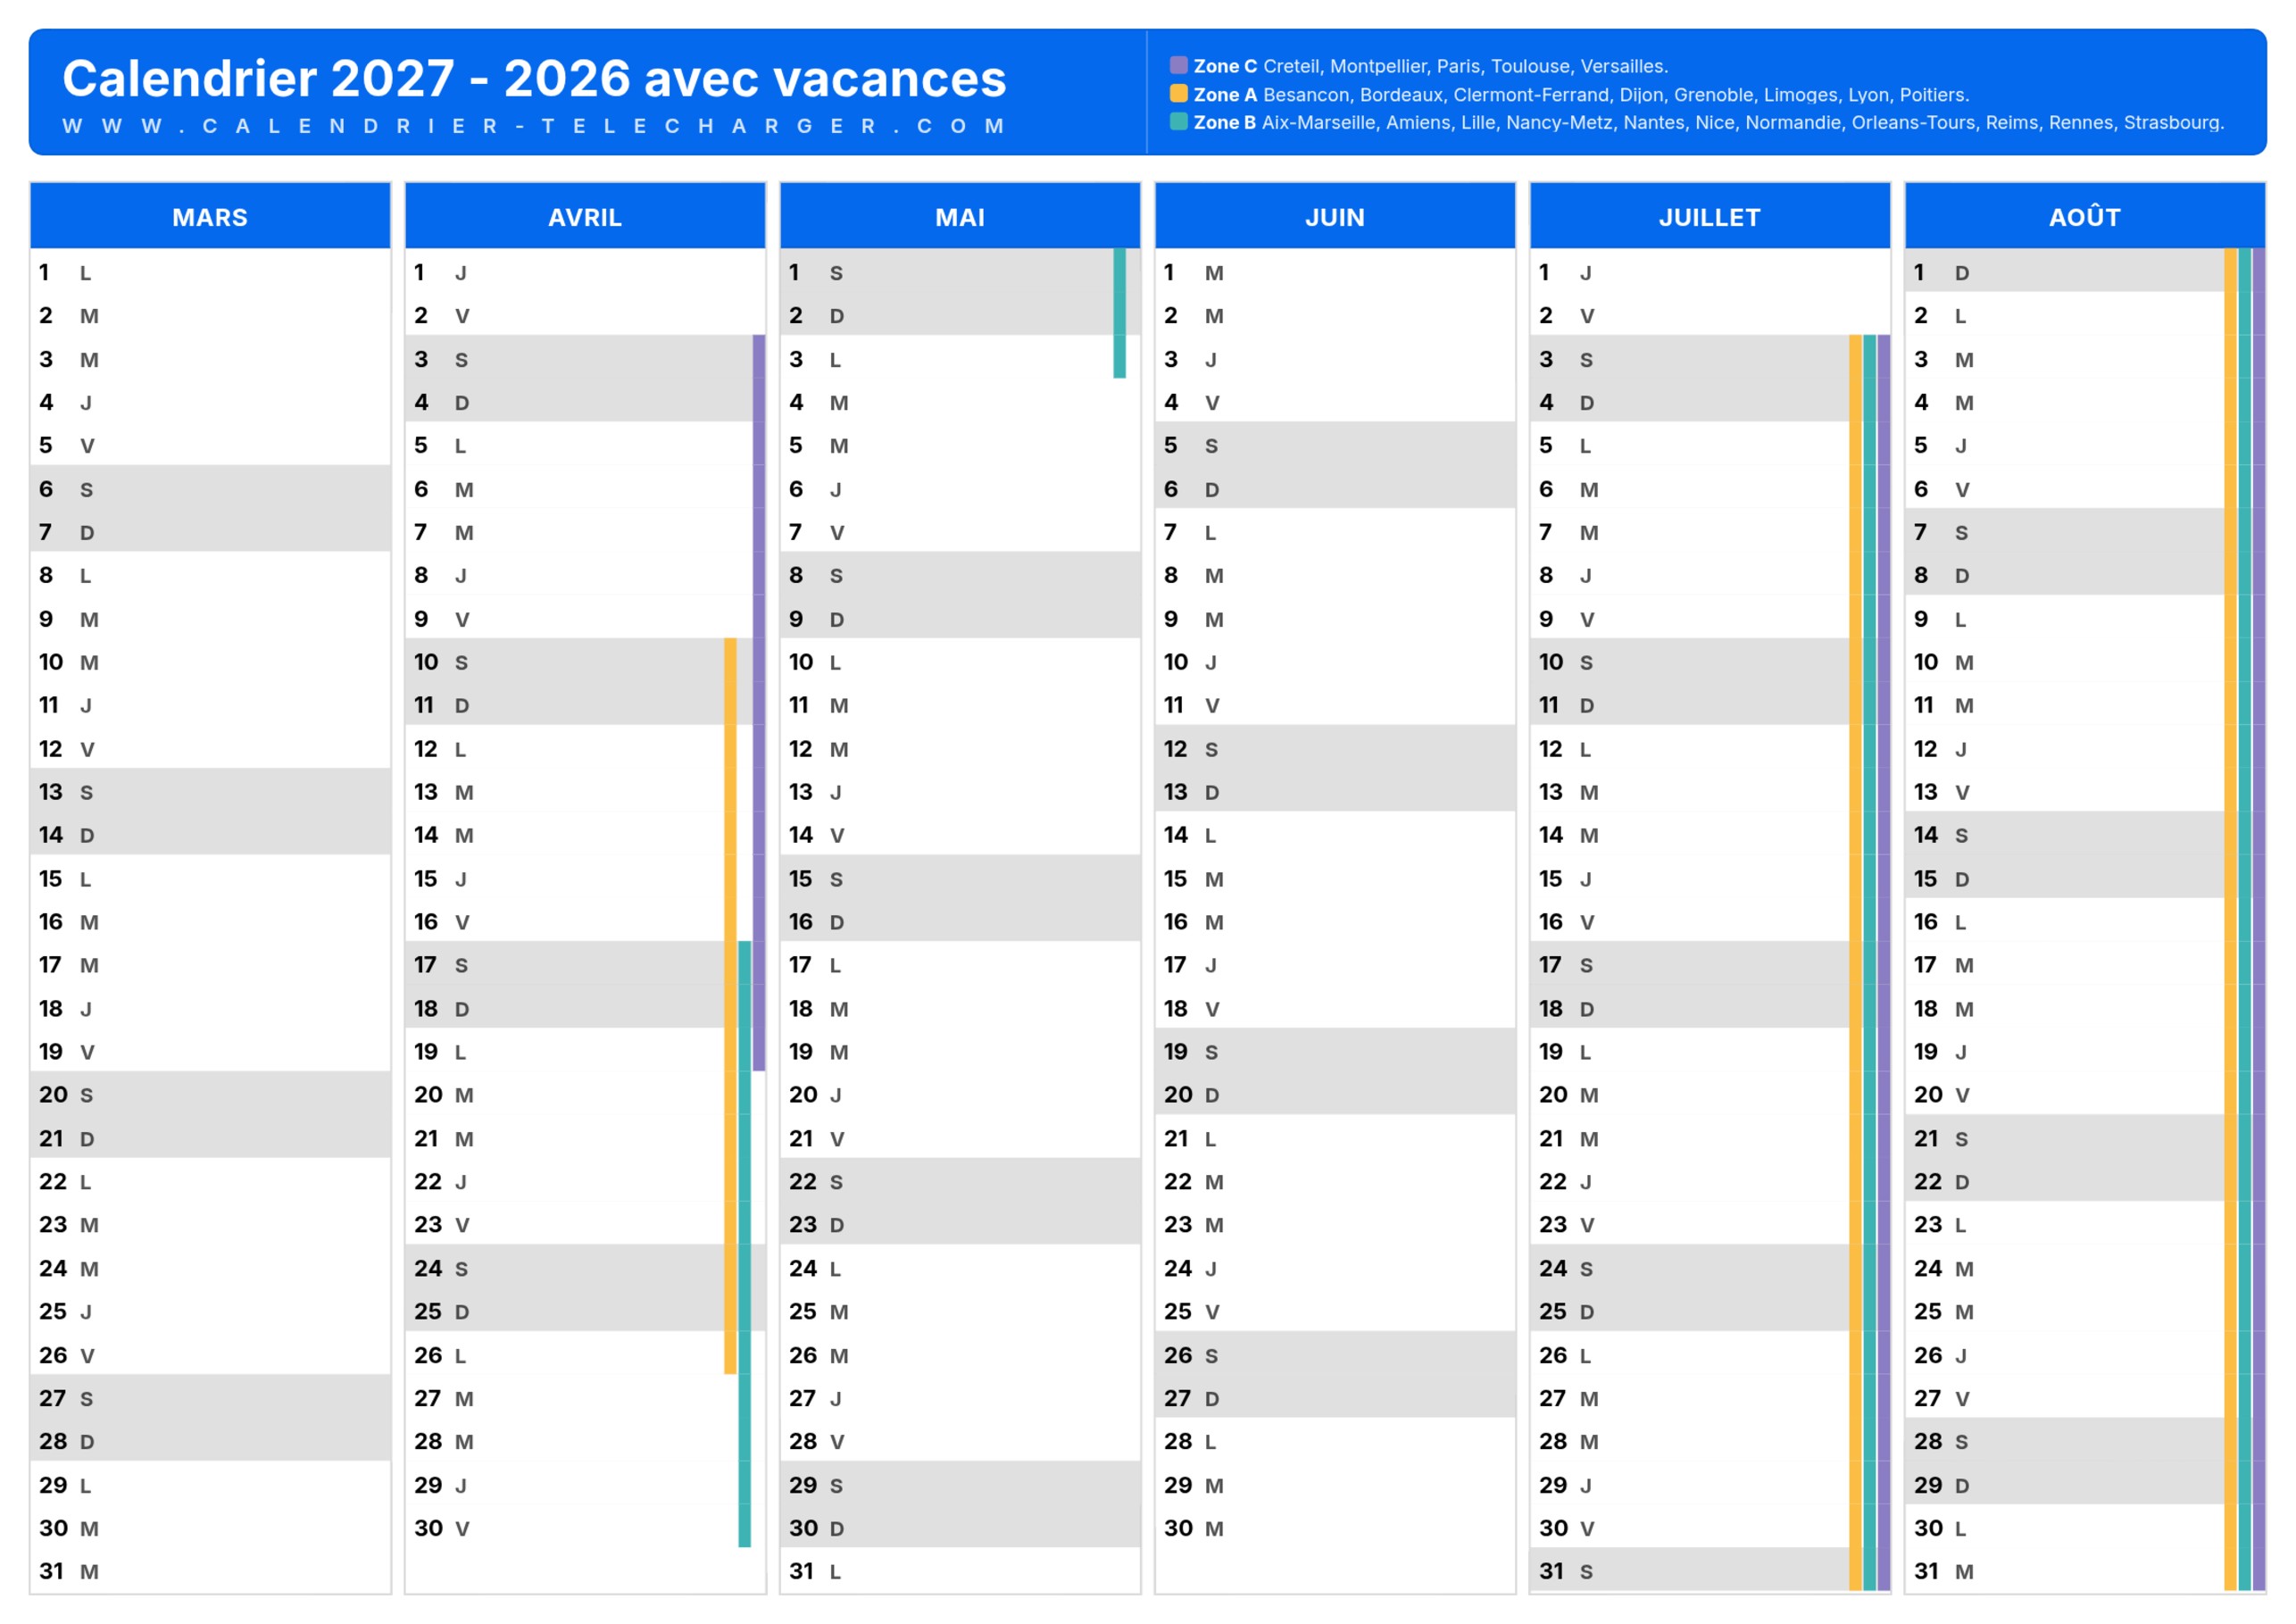This screenshot has height=1624, width=2296.
Task: Select day 19 (L) in the JUILLET column
Action: [x=1710, y=1051]
